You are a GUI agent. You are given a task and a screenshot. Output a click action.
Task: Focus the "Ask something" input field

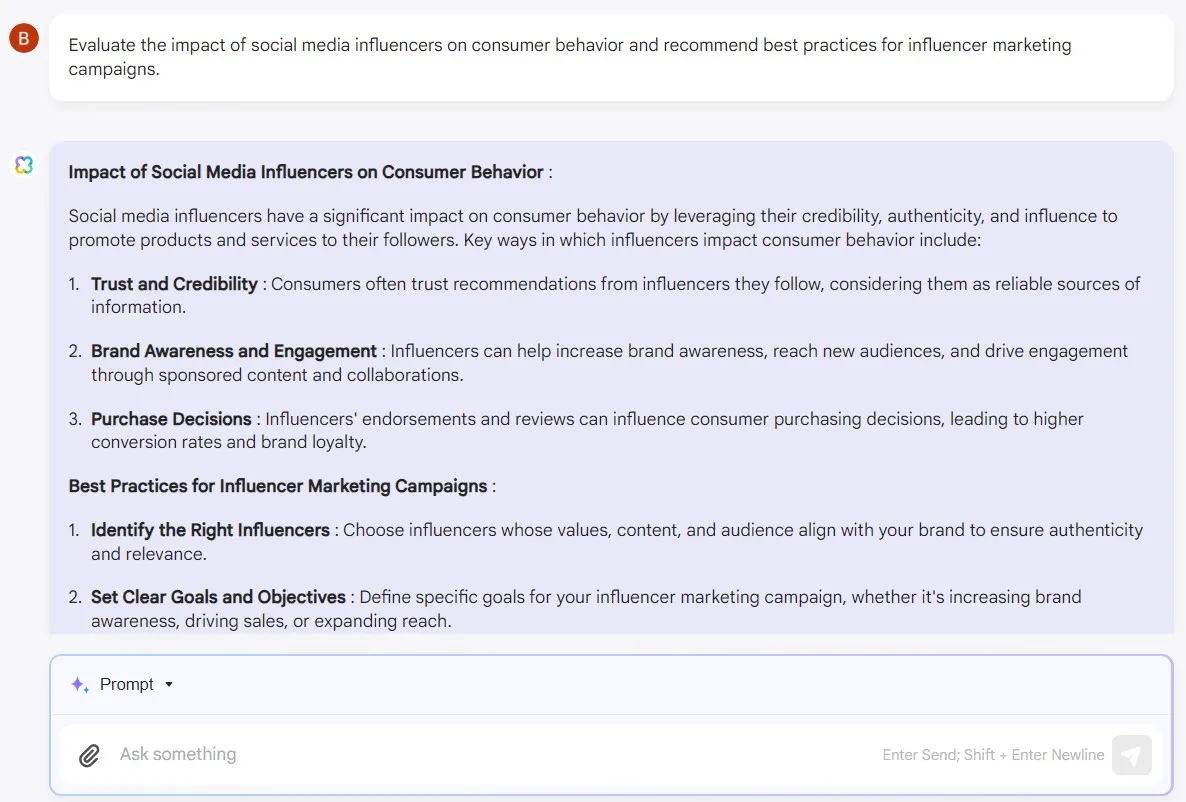[x=480, y=755]
